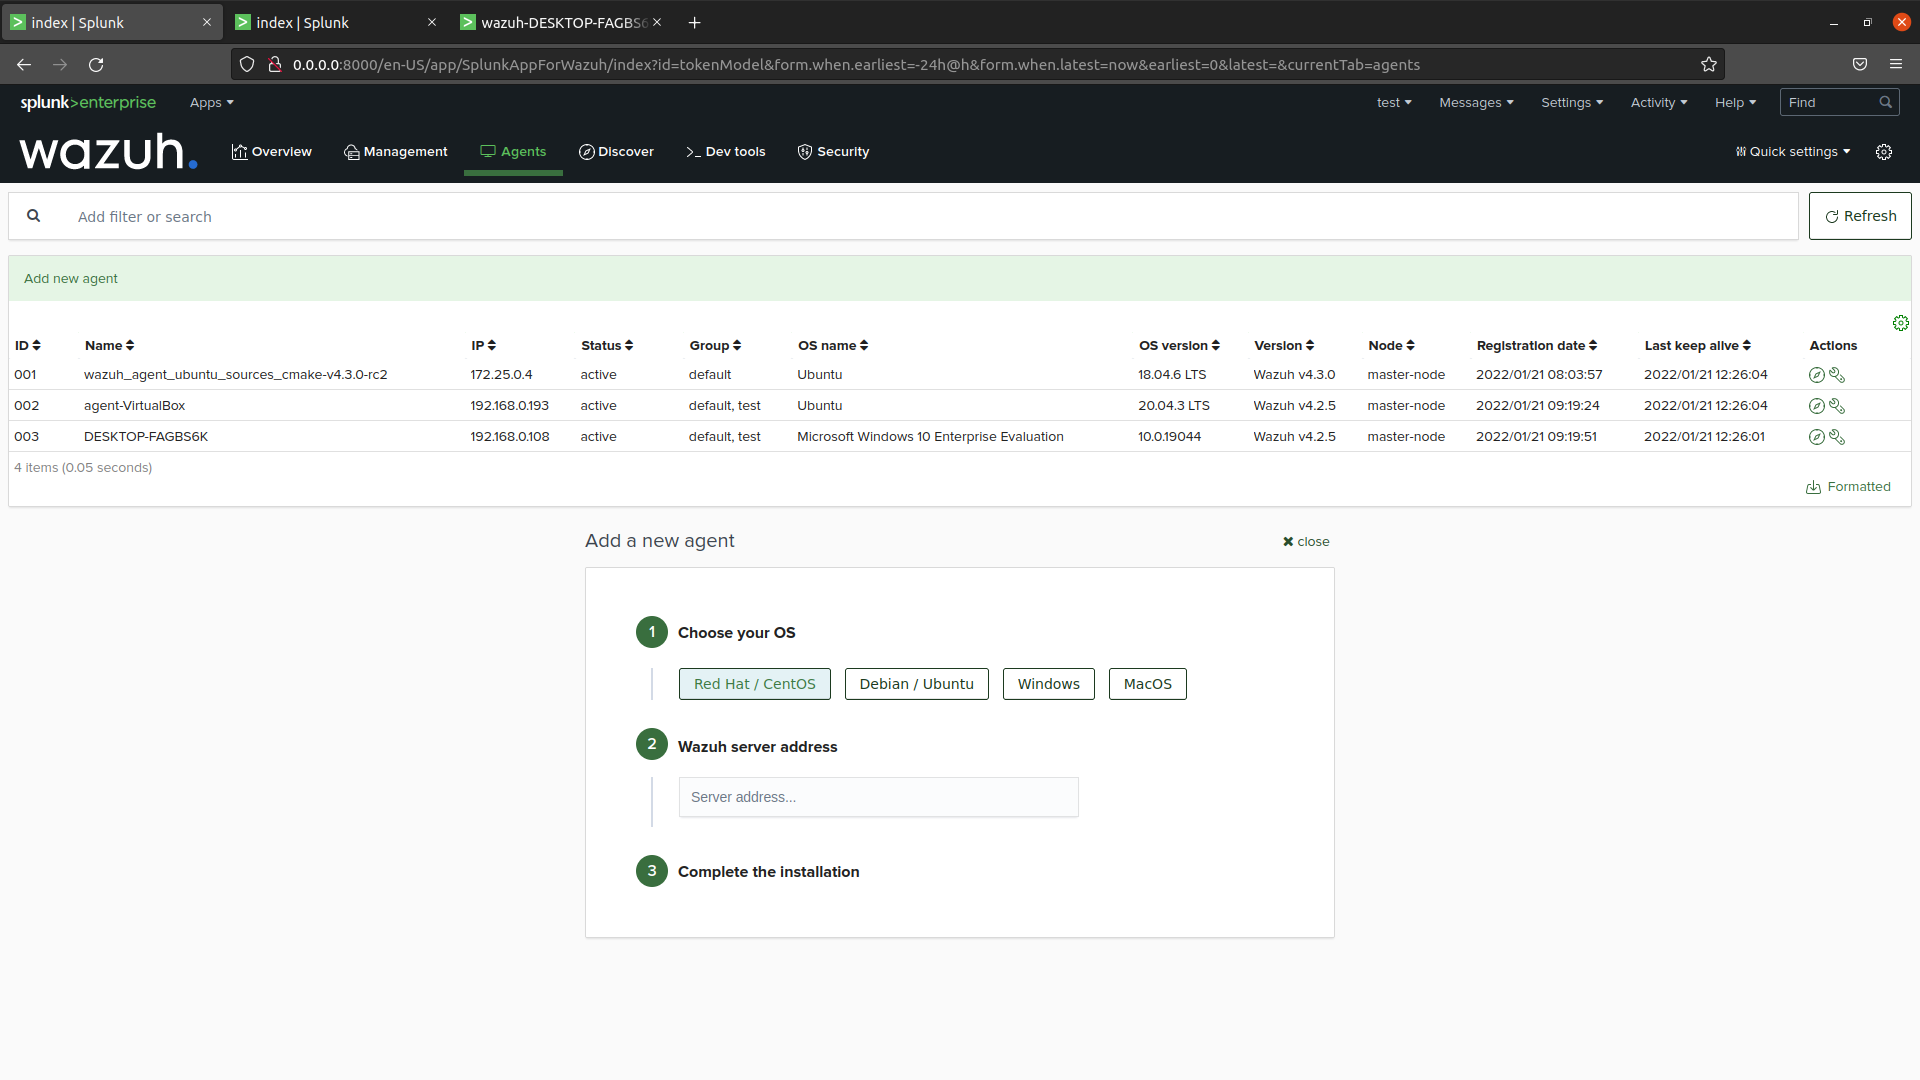Open the Security tab
This screenshot has width=1920, height=1080.
[x=833, y=152]
